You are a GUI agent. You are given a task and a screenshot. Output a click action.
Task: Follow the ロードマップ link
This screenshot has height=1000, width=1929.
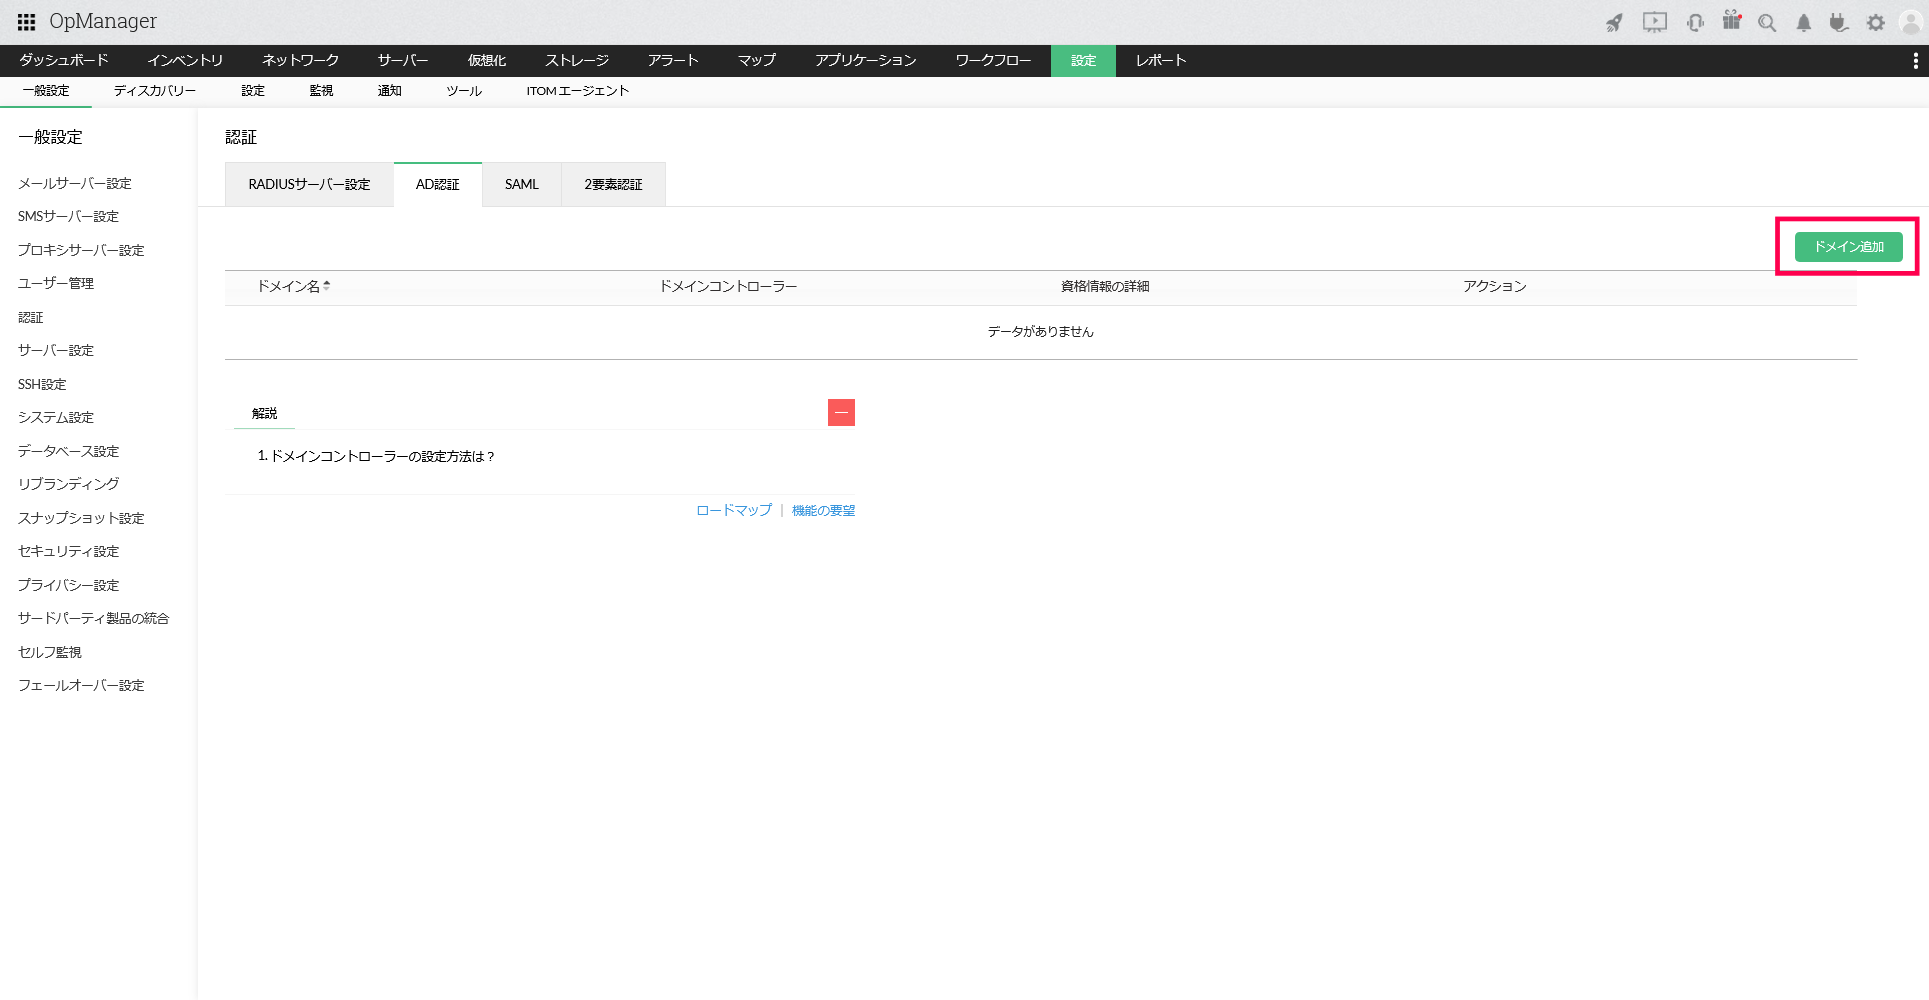[x=734, y=511]
